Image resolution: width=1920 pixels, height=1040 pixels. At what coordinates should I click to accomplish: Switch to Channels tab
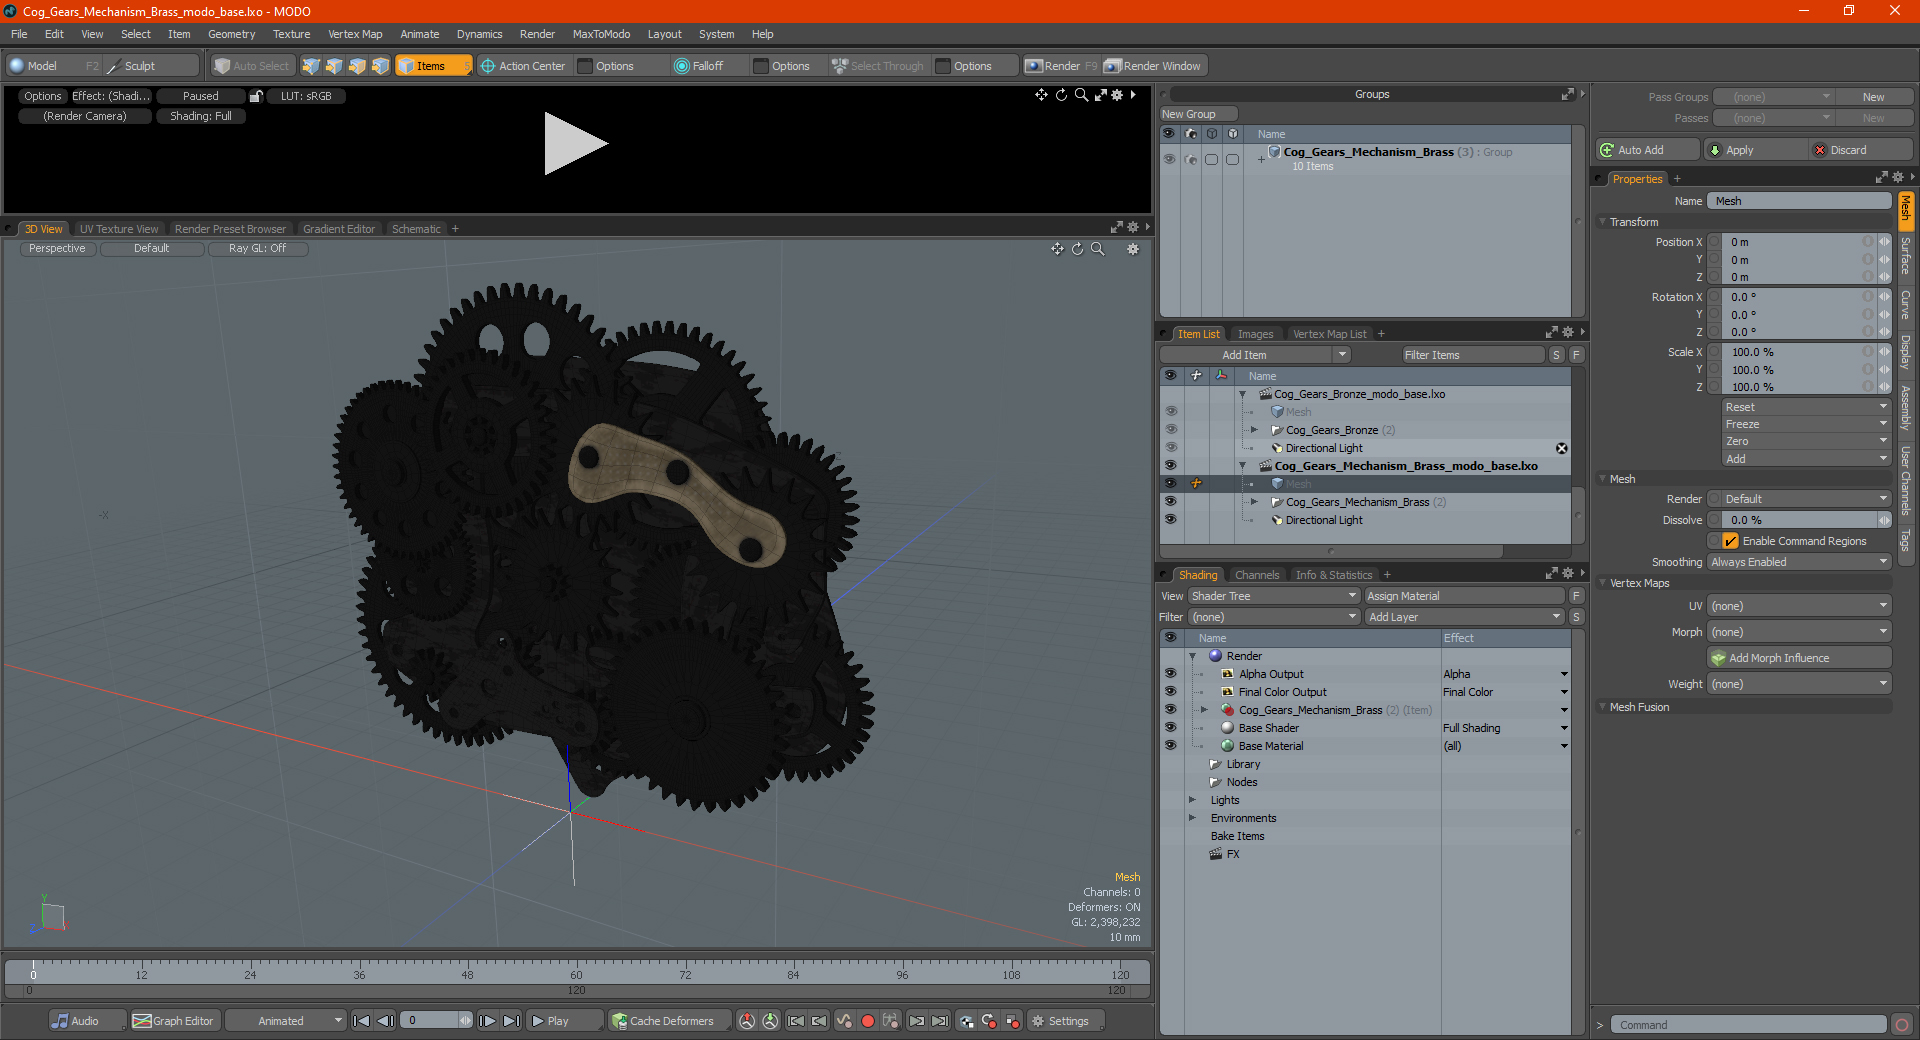pyautogui.click(x=1257, y=575)
